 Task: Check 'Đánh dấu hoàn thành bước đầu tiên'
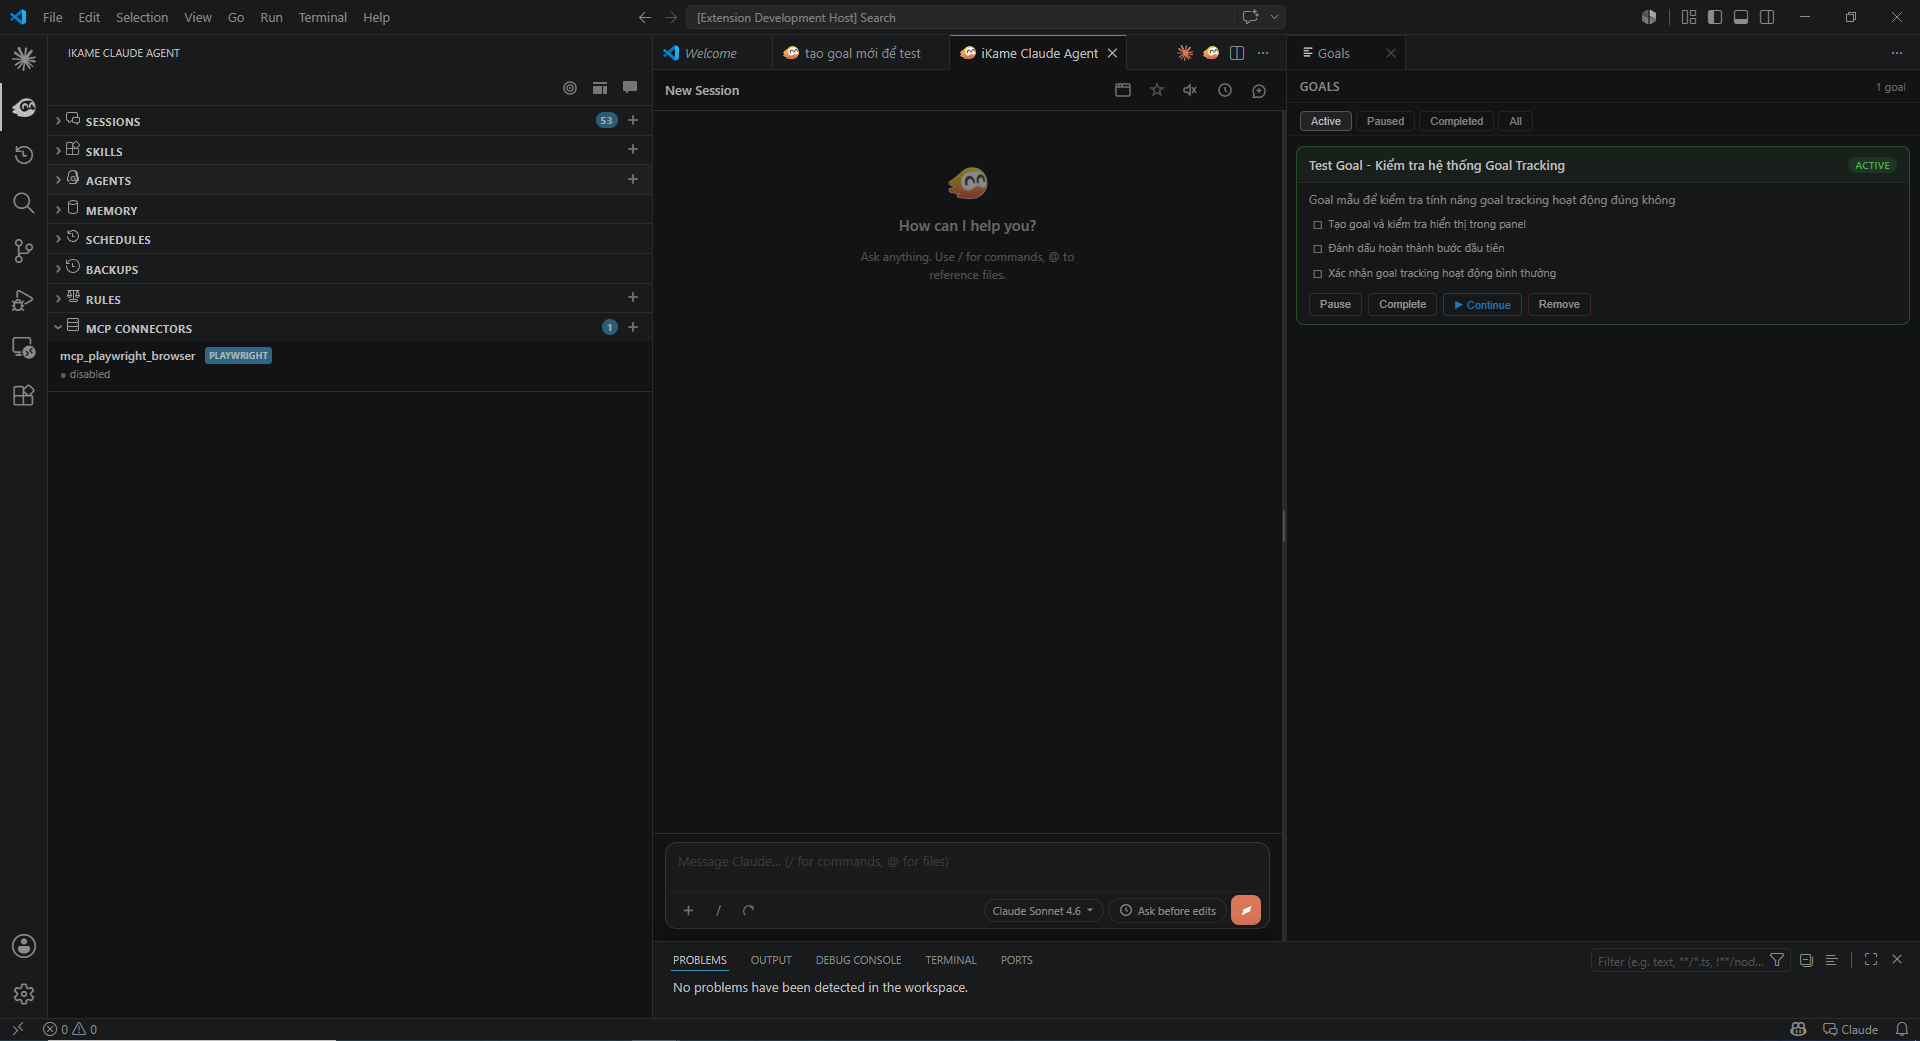(1318, 249)
